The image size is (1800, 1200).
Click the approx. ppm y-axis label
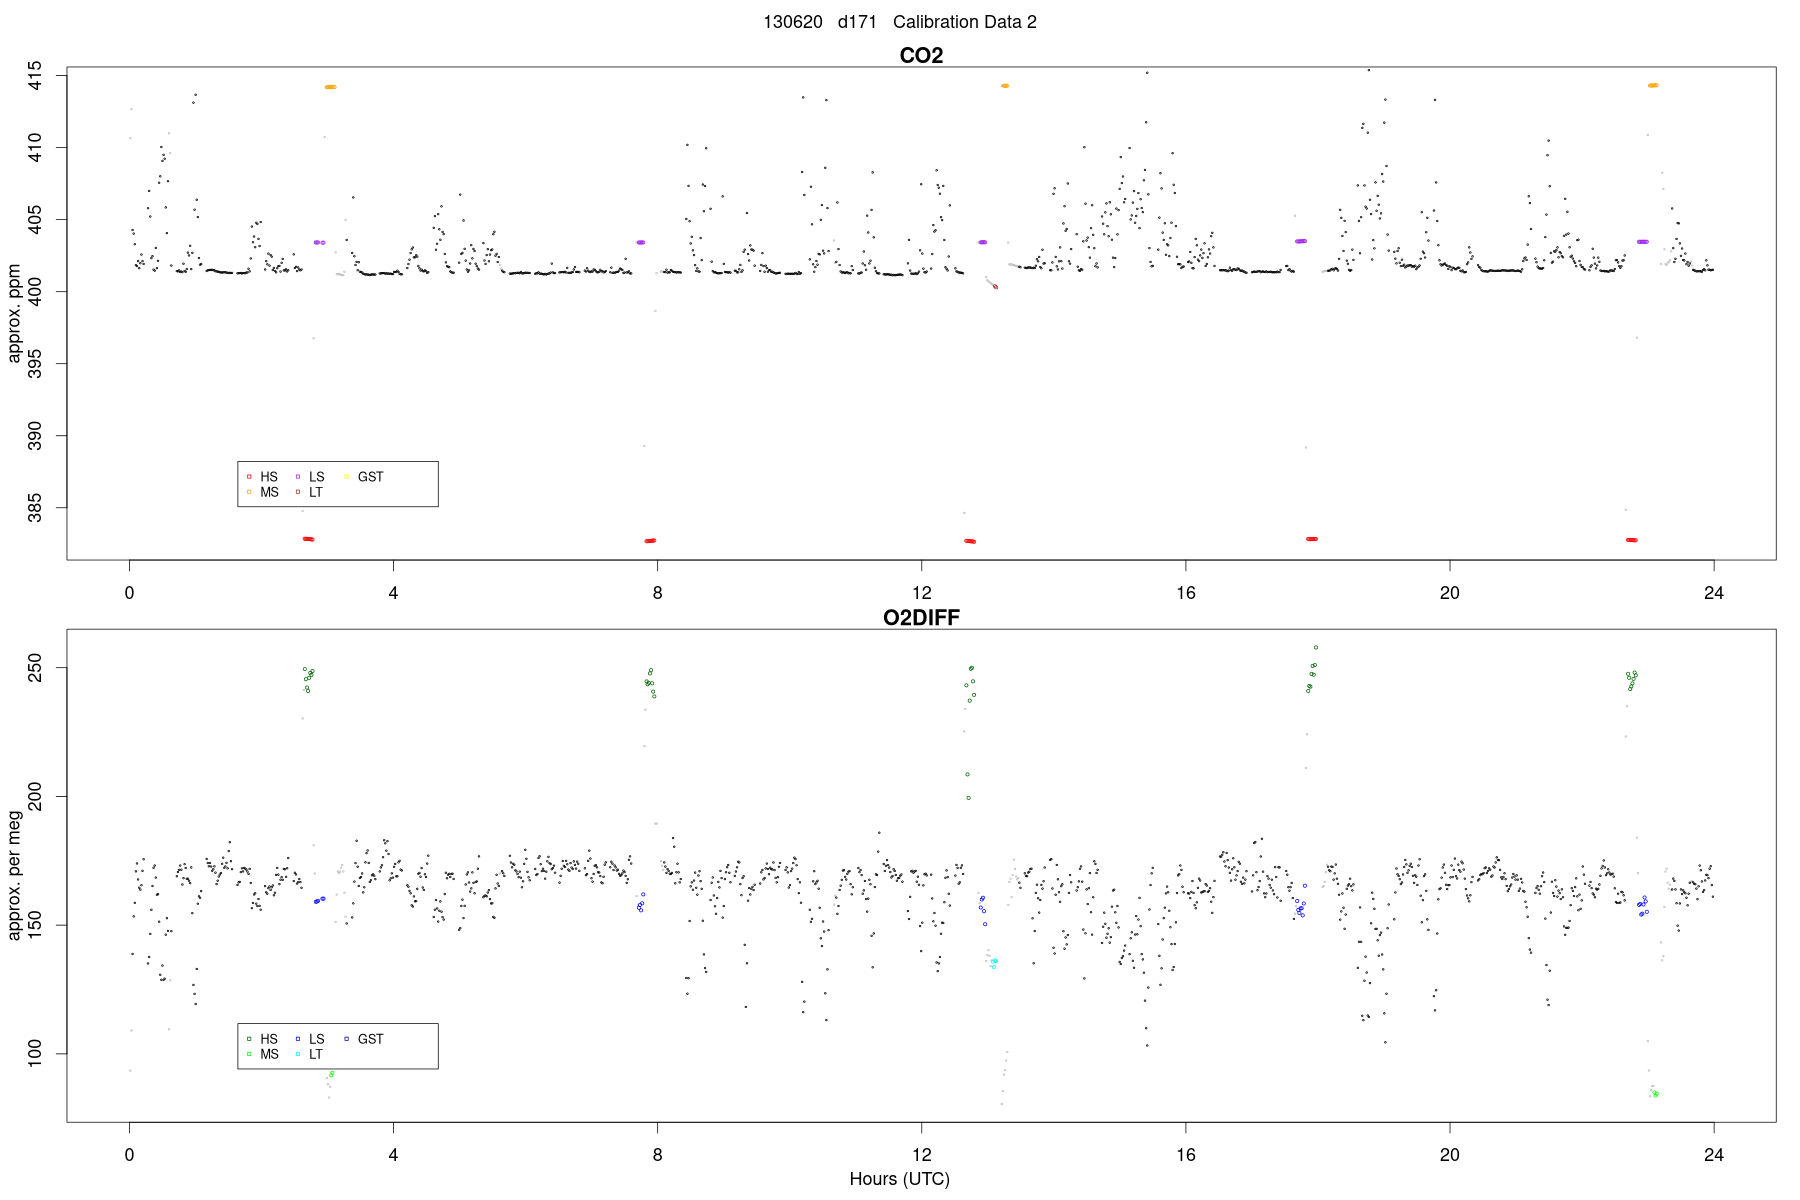coord(14,313)
